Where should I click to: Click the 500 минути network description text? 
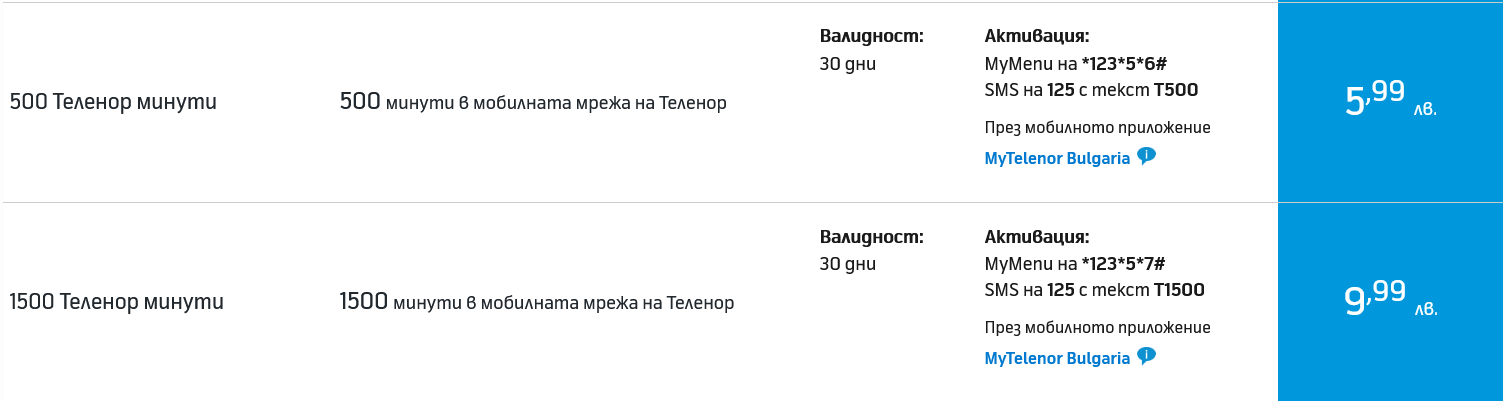pos(533,102)
